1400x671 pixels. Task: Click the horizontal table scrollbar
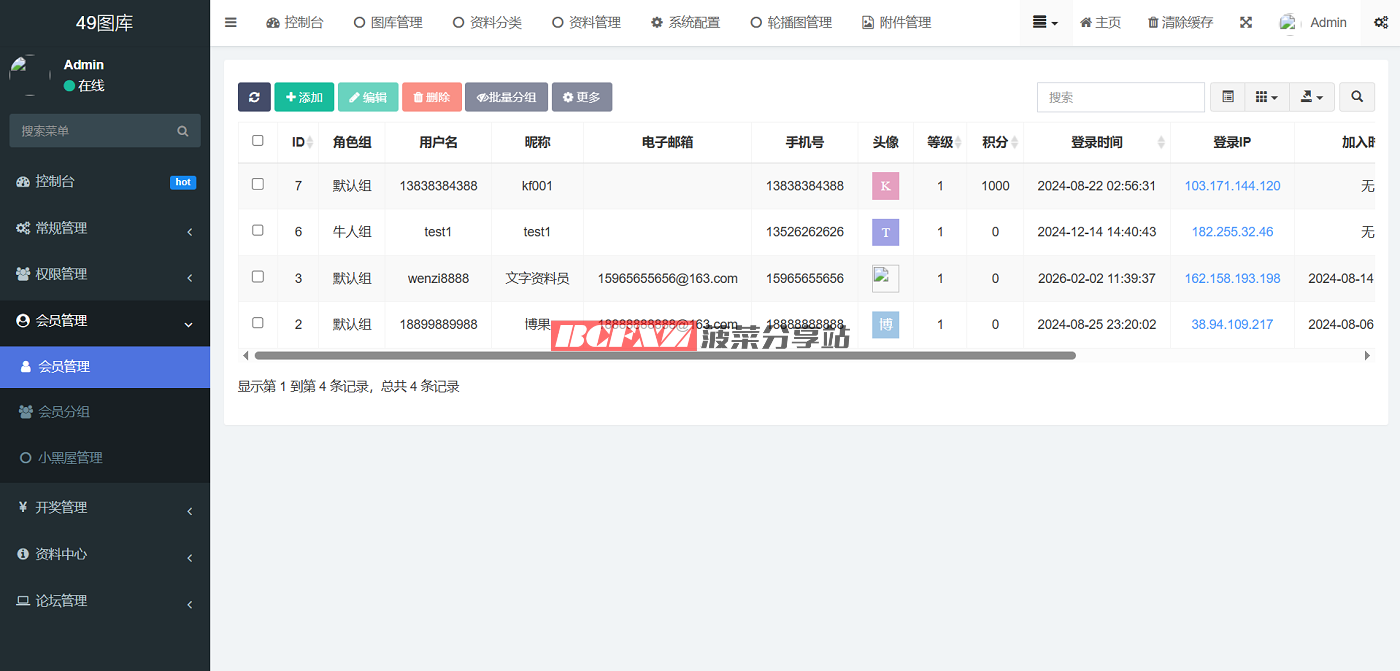[665, 355]
